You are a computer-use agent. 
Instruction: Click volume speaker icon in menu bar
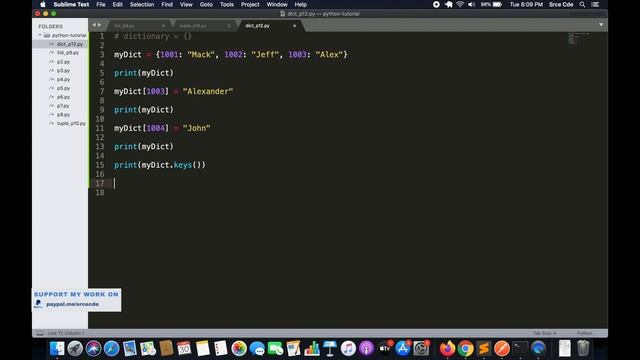[471, 4]
